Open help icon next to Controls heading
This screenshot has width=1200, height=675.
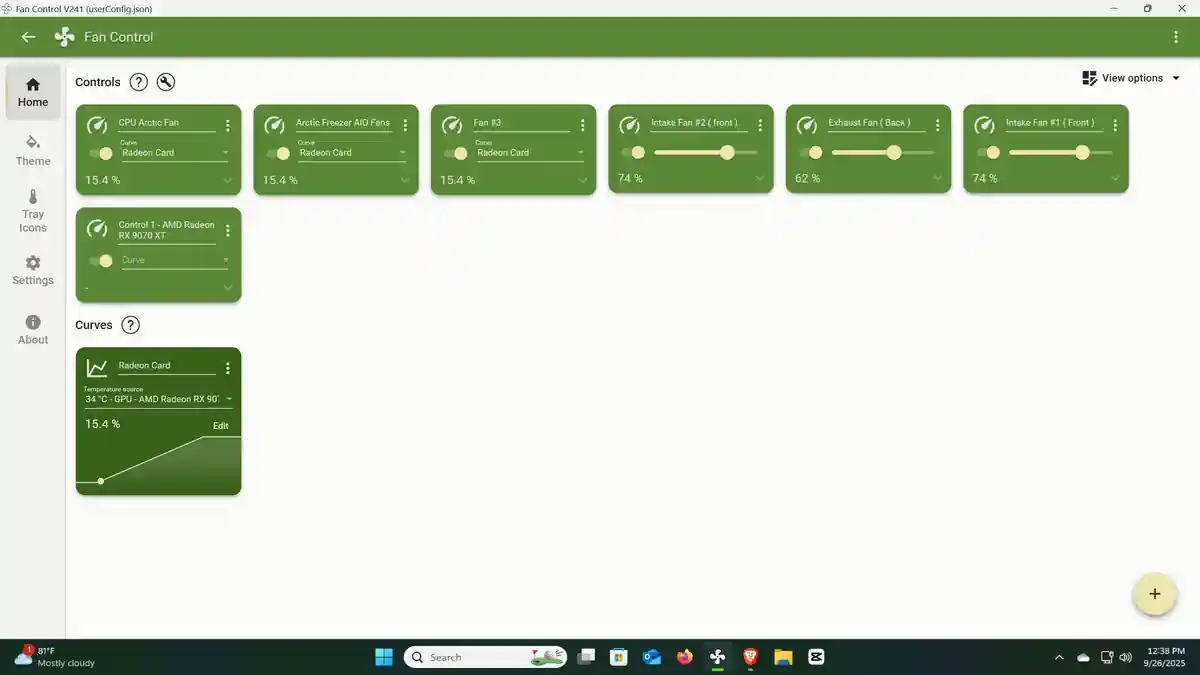click(139, 82)
